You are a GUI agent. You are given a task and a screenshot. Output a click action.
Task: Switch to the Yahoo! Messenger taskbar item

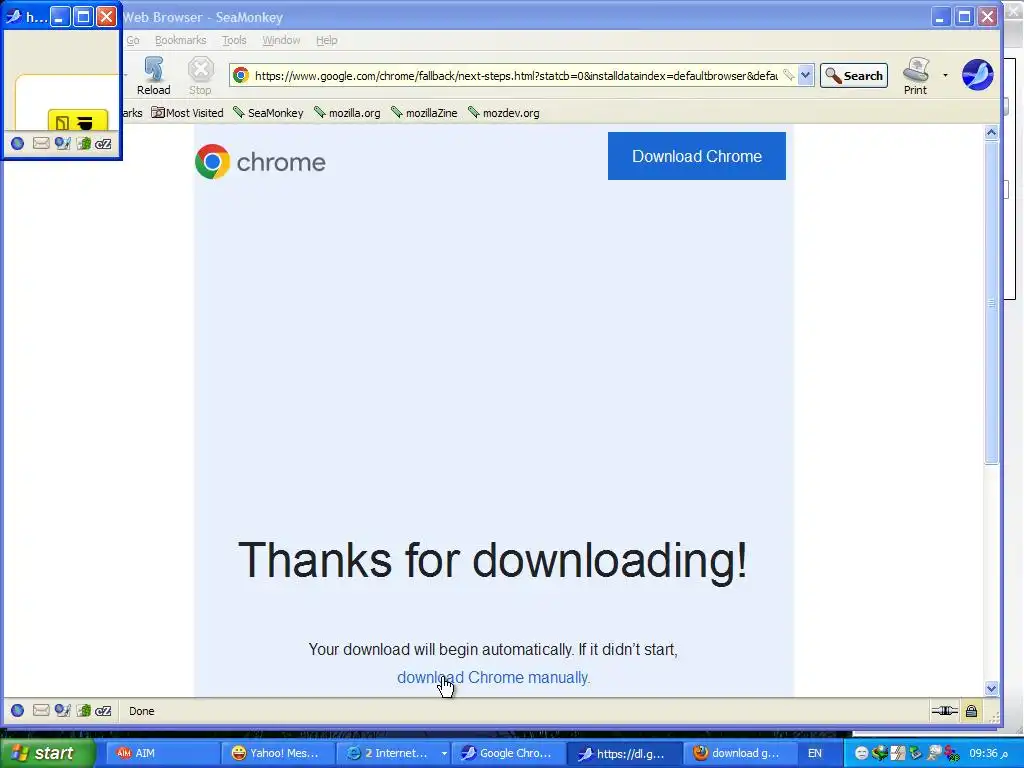[x=279, y=753]
